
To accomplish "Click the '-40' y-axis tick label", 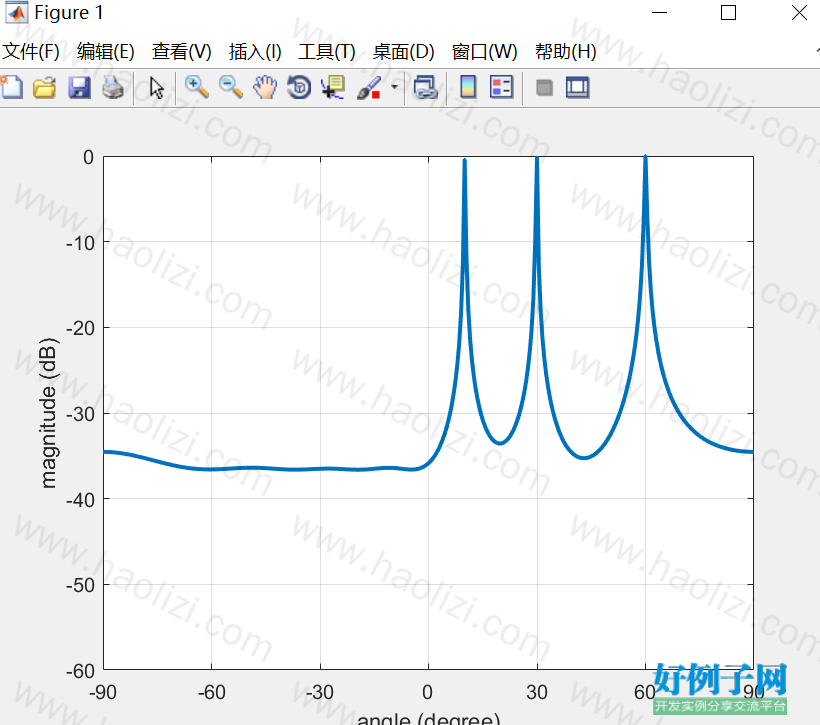I will tap(80, 500).
